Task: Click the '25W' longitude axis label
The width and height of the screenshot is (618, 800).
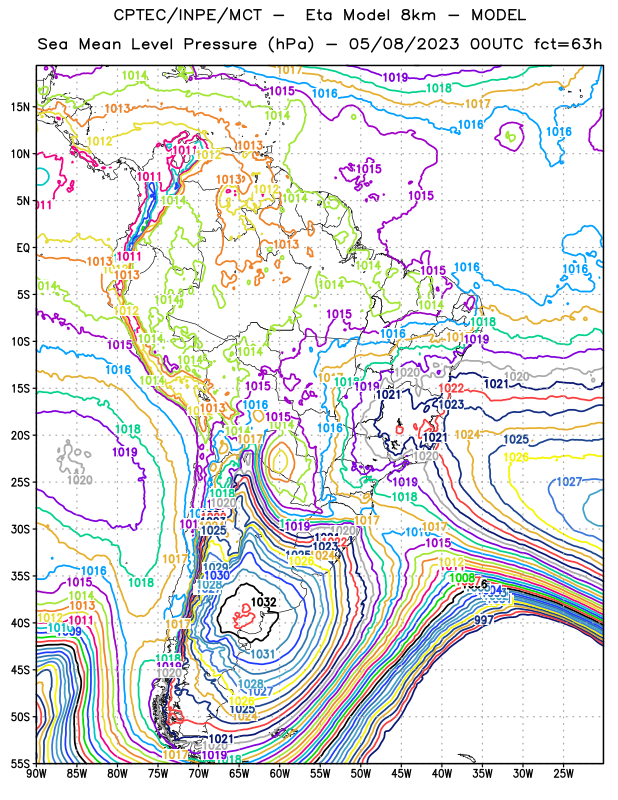Action: 564,774
